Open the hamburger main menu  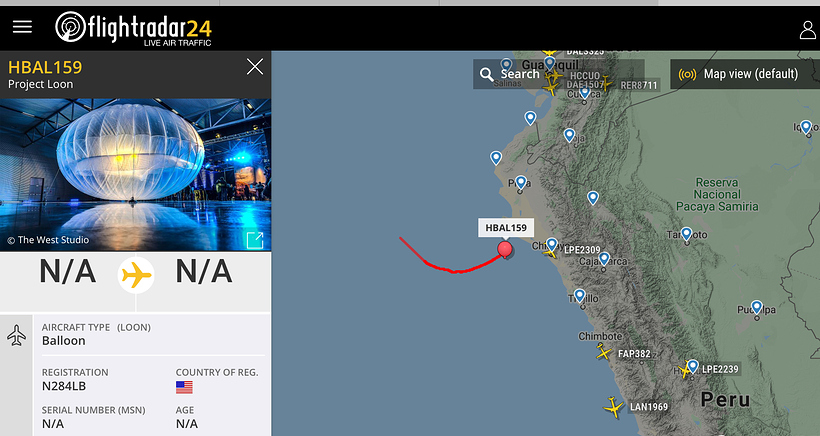click(x=22, y=27)
